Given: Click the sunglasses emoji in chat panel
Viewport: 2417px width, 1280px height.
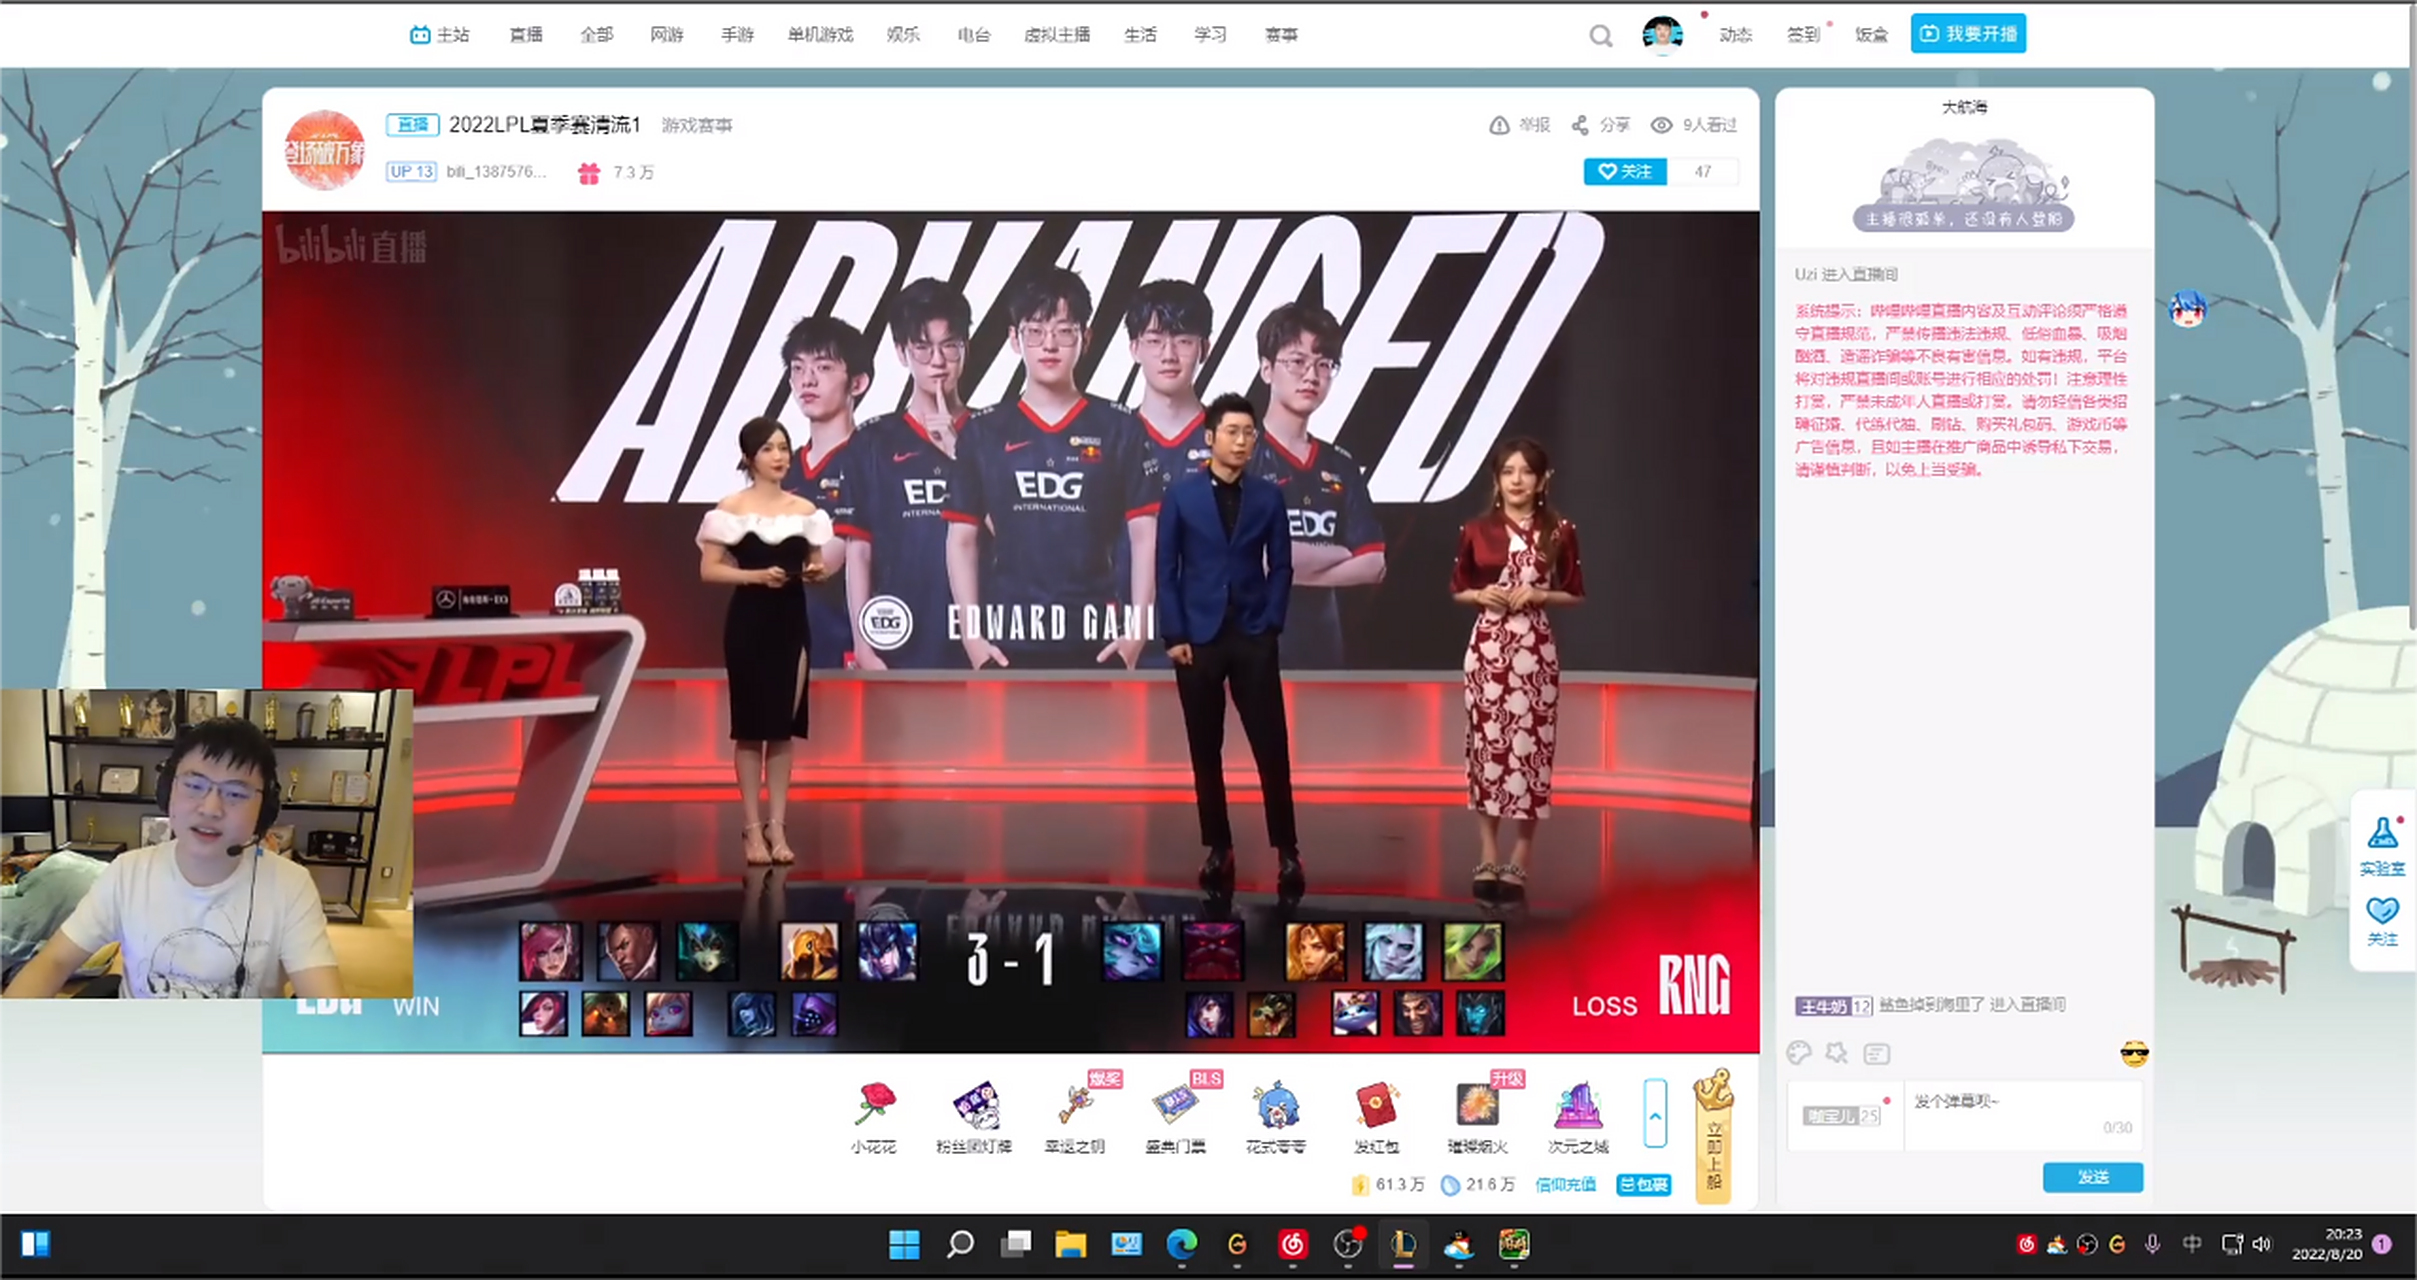Looking at the screenshot, I should [x=2134, y=1053].
